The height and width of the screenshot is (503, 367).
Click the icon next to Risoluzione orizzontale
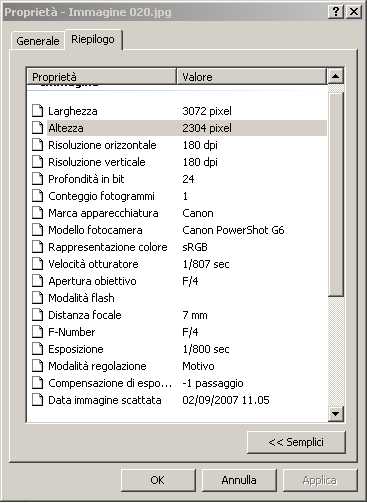(38, 145)
